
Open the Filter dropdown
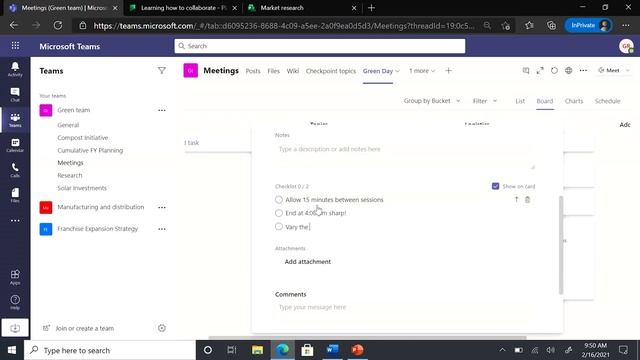tap(484, 101)
